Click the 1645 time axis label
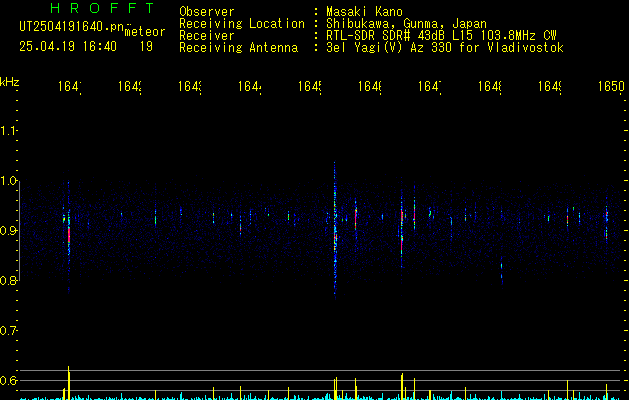 [310, 86]
